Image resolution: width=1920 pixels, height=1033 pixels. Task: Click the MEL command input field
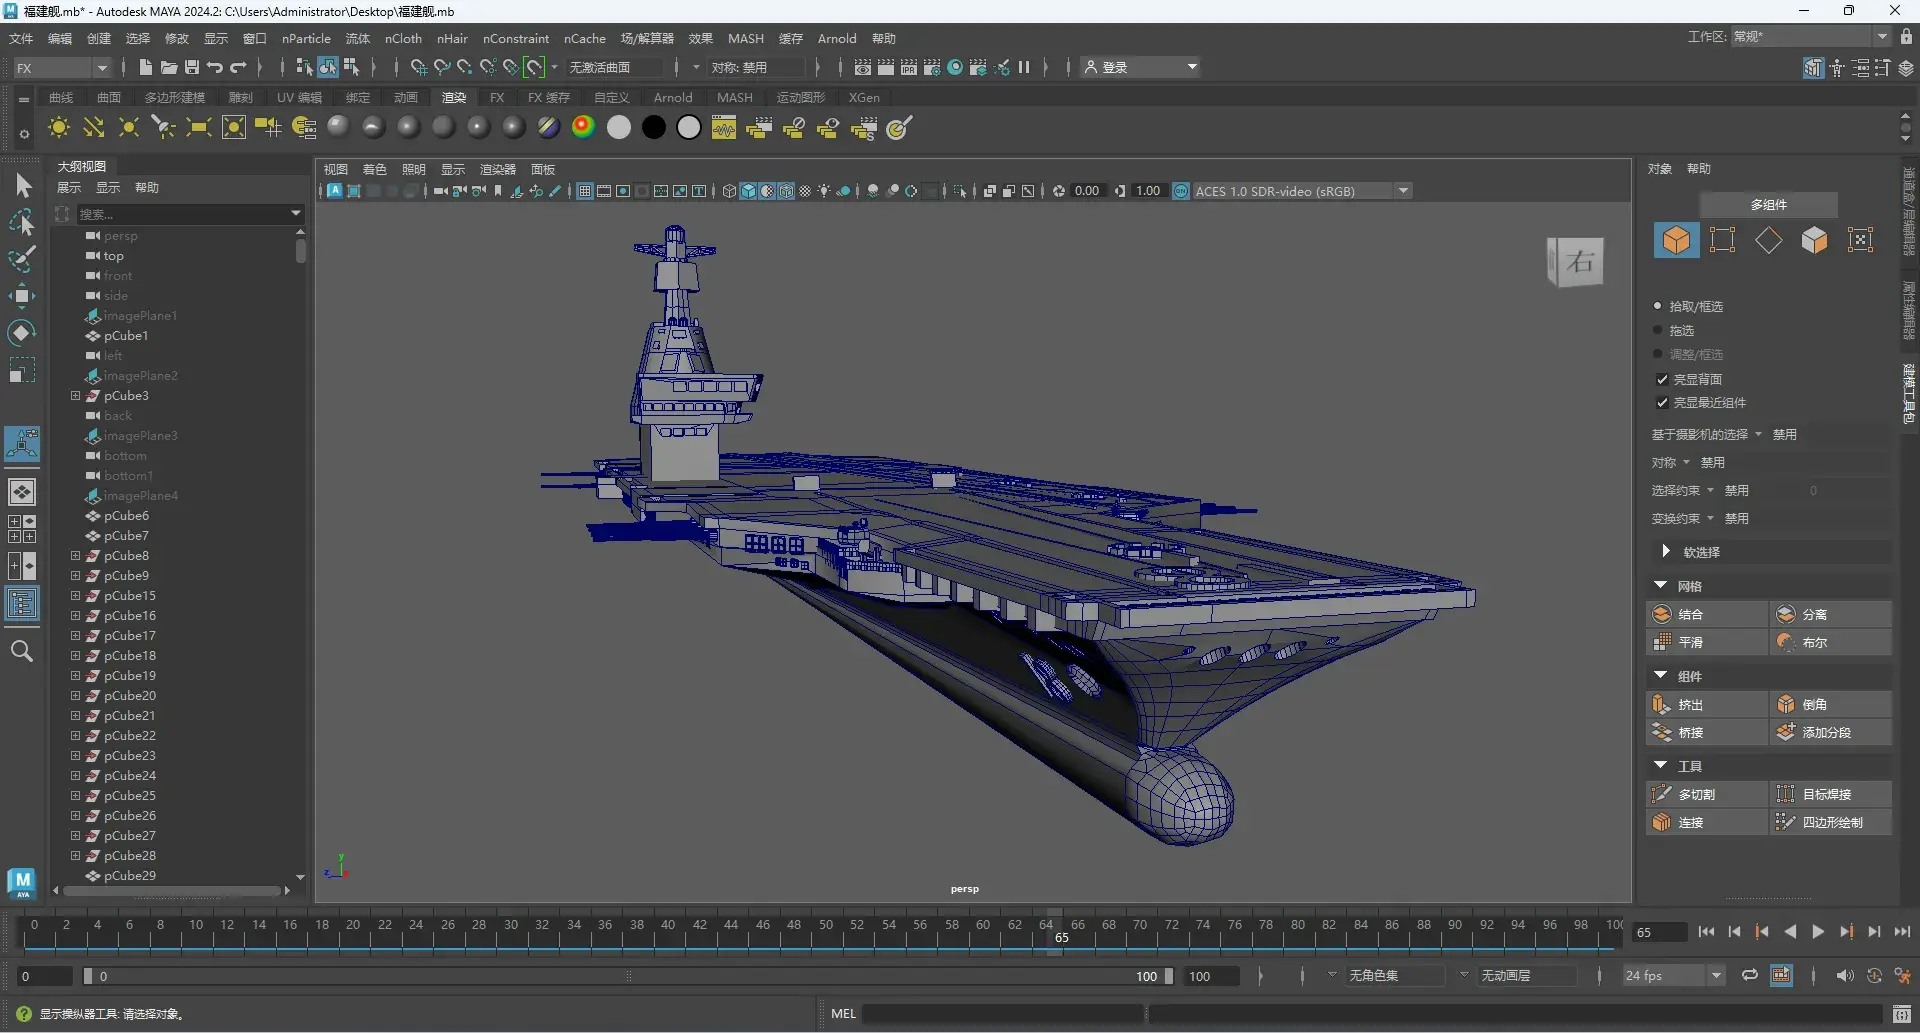coord(1003,1014)
